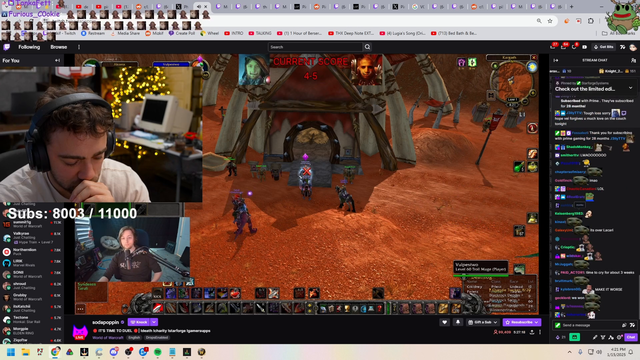Viewport: 640px width, 360px height.
Task: Click the DropsEnabled tag
Action: pos(157,338)
